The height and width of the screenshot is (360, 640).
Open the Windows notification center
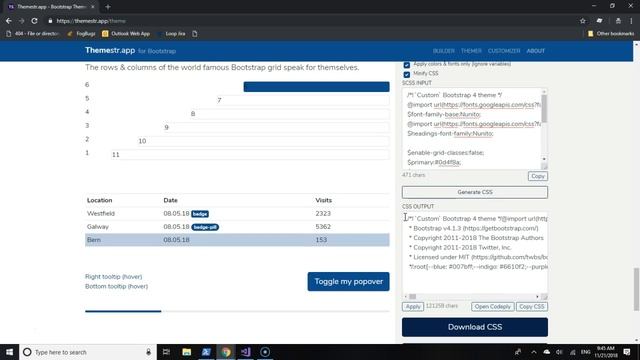point(627,352)
